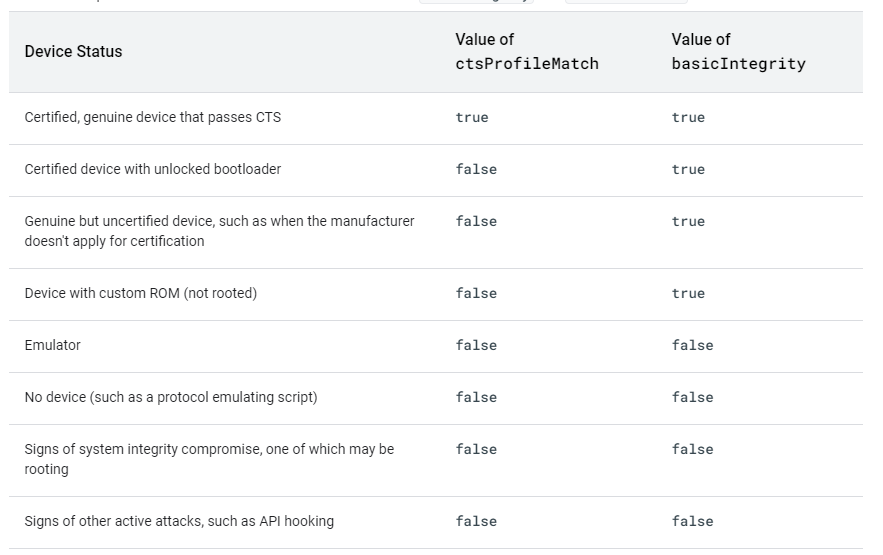
Task: Click the ctsProfileMatch column header
Action: click(x=526, y=52)
